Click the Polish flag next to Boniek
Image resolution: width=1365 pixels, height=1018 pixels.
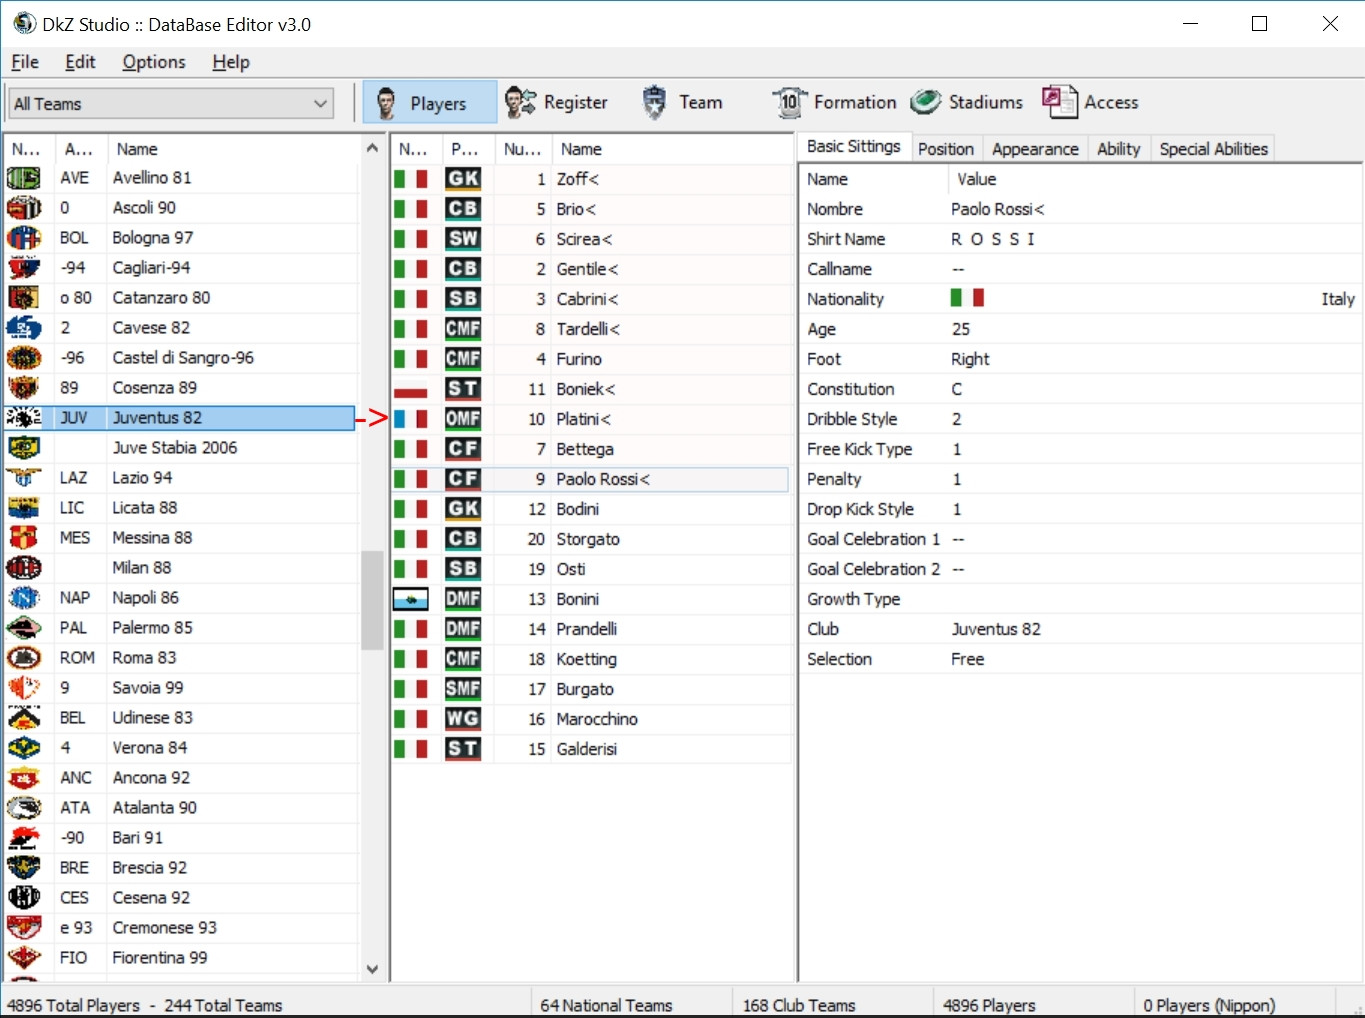[x=411, y=389]
